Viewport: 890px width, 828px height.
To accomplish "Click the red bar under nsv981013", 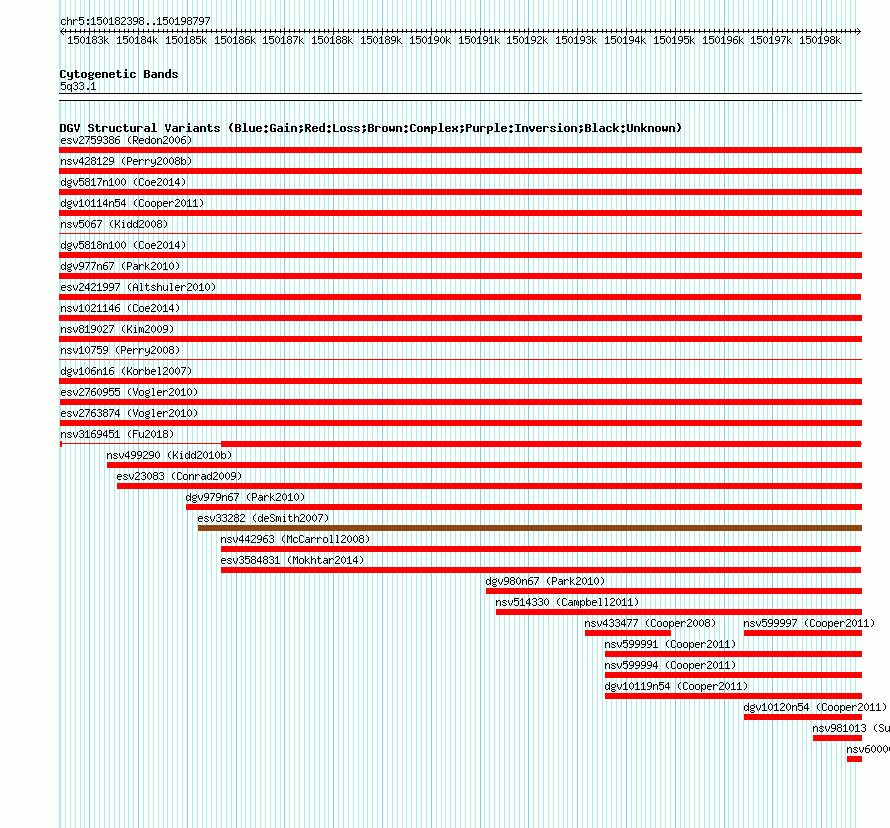I will [837, 738].
